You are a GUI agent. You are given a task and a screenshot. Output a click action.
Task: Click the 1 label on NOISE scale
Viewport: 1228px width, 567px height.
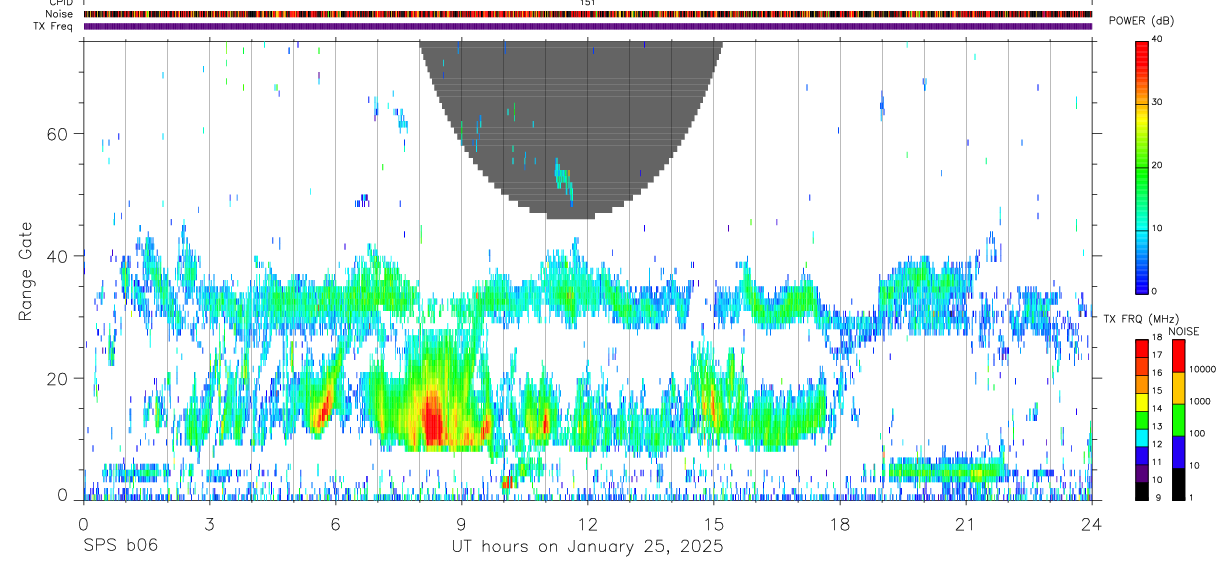click(1190, 498)
